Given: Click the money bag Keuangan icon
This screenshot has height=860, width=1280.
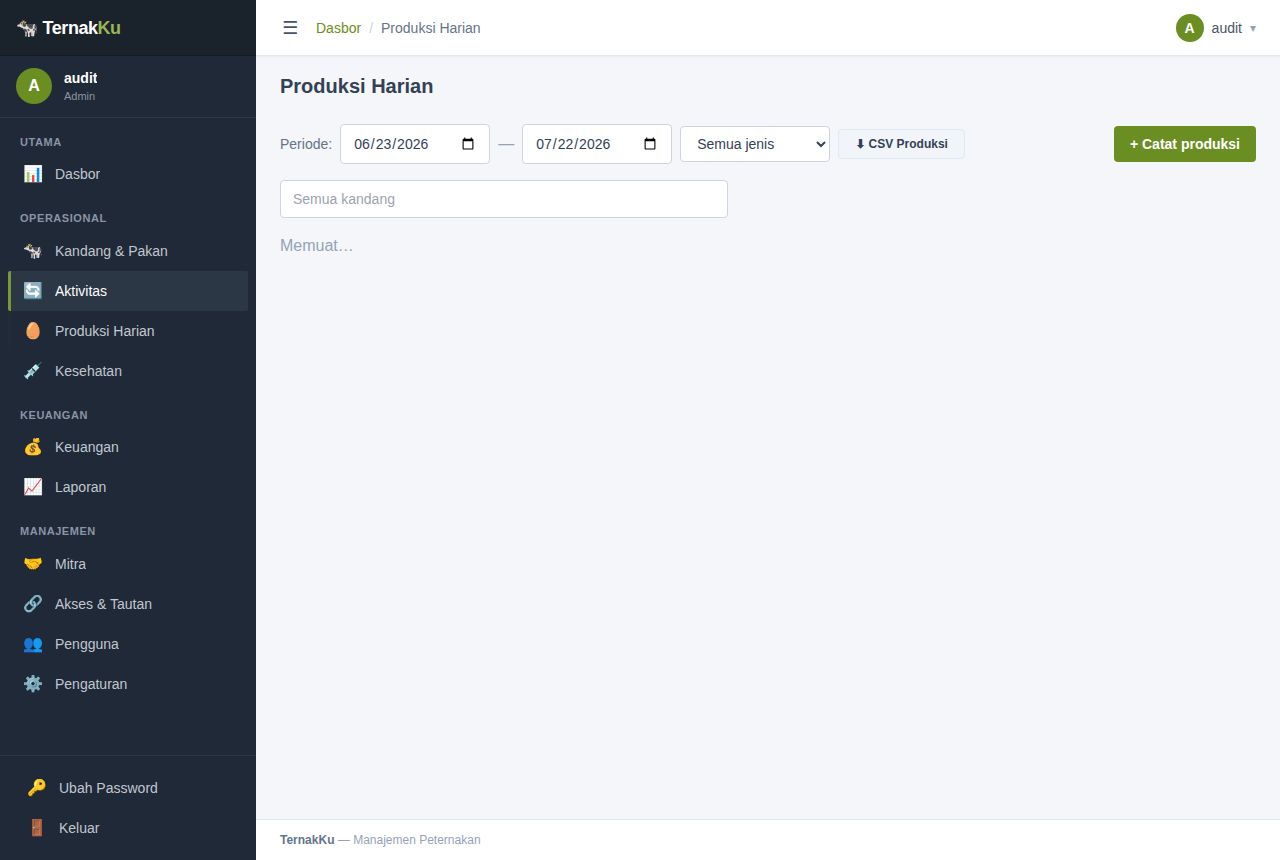Looking at the screenshot, I should point(33,447).
